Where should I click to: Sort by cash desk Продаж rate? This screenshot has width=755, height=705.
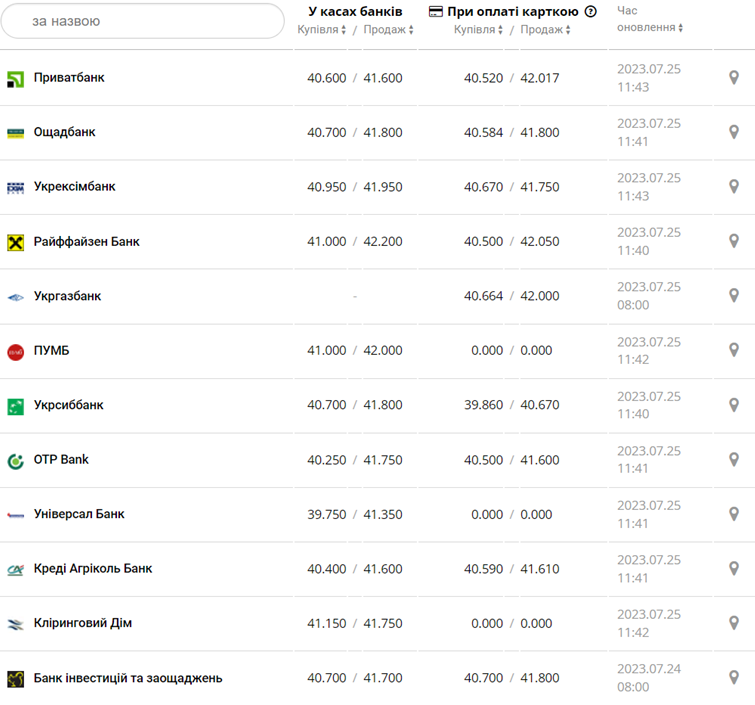click(389, 30)
